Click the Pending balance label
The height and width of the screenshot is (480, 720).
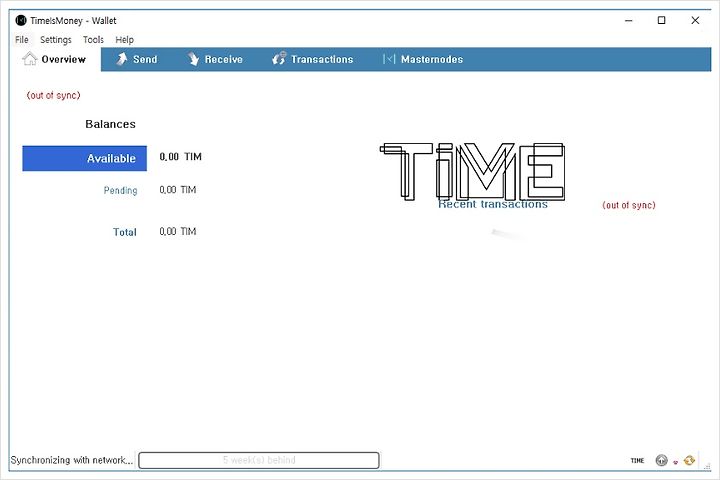(x=120, y=190)
